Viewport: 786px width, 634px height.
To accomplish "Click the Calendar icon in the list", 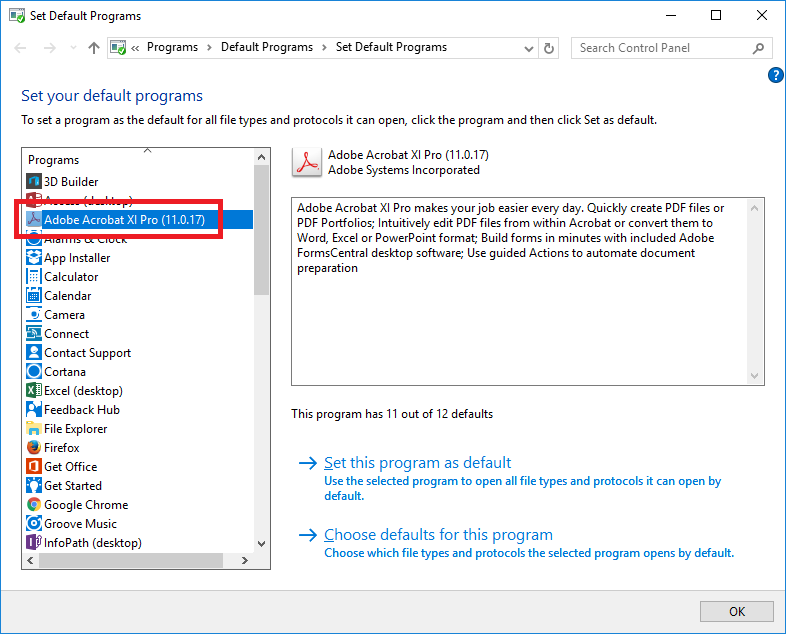I will point(34,295).
